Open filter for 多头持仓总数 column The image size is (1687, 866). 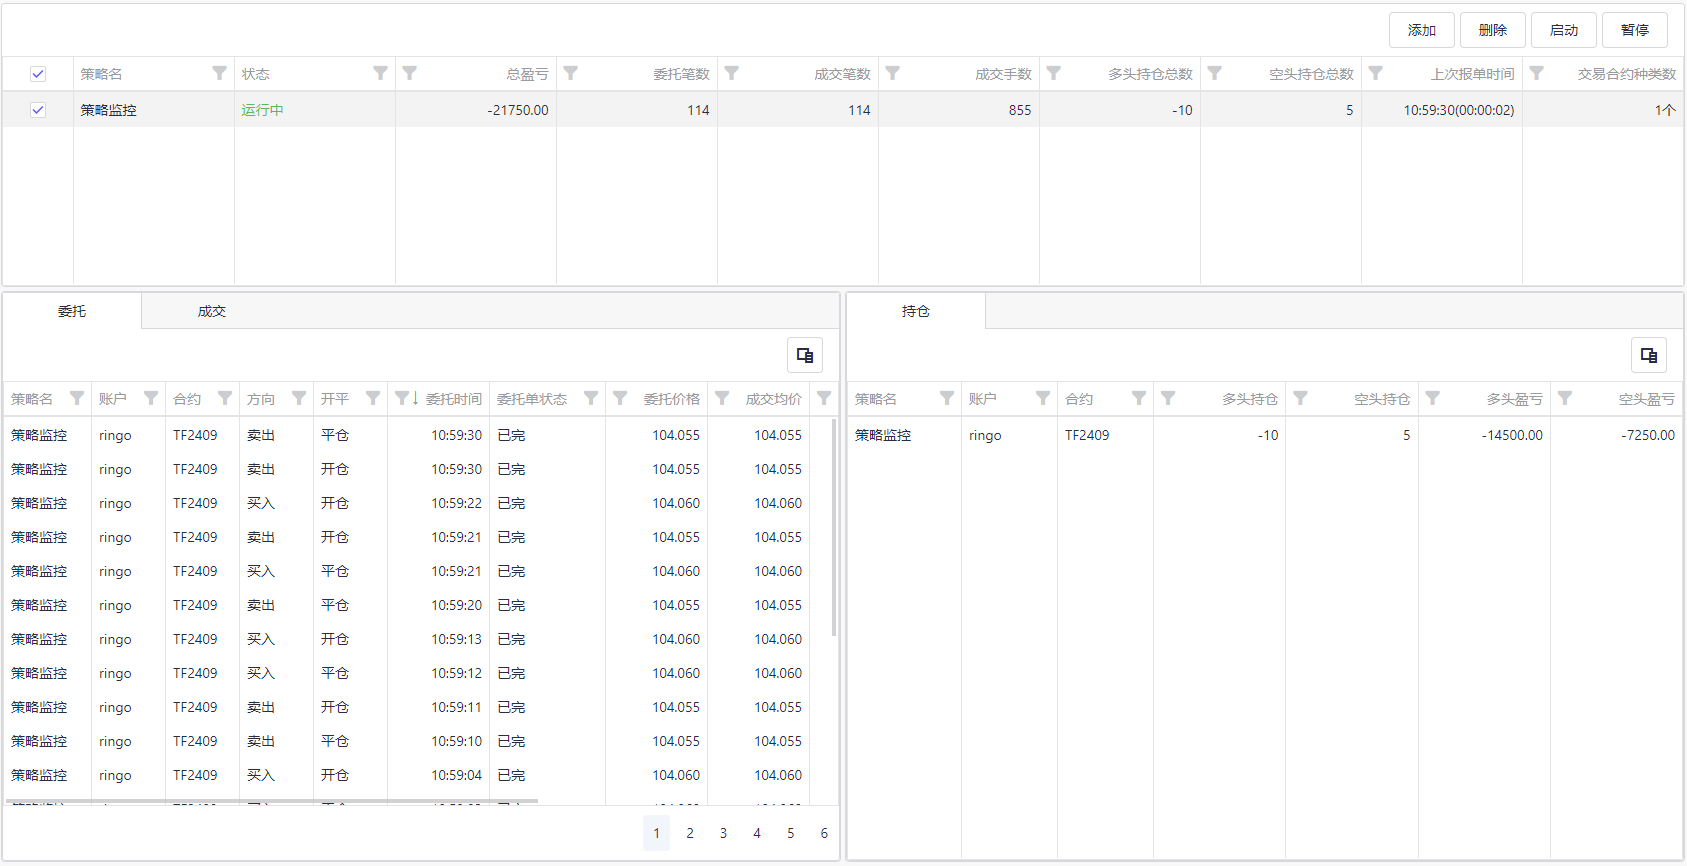click(1054, 73)
